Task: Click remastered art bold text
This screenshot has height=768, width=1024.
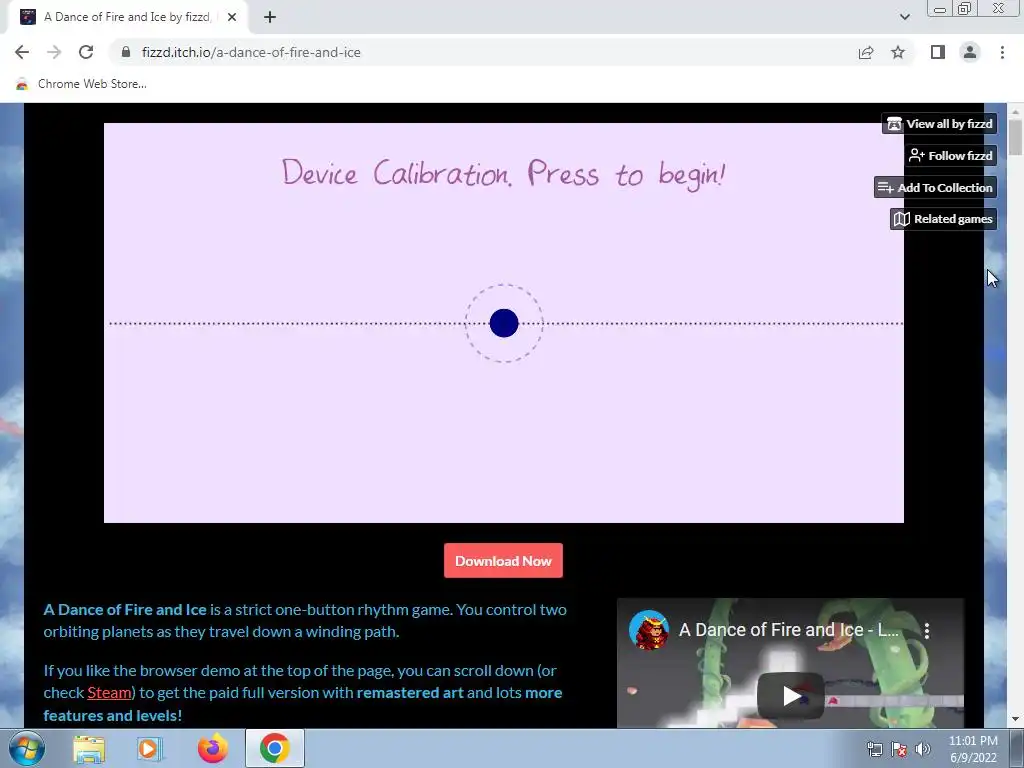Action: pyautogui.click(x=409, y=692)
